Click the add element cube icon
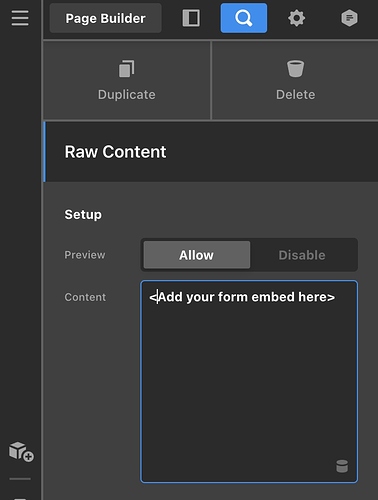This screenshot has width=378, height=500. click(x=21, y=452)
